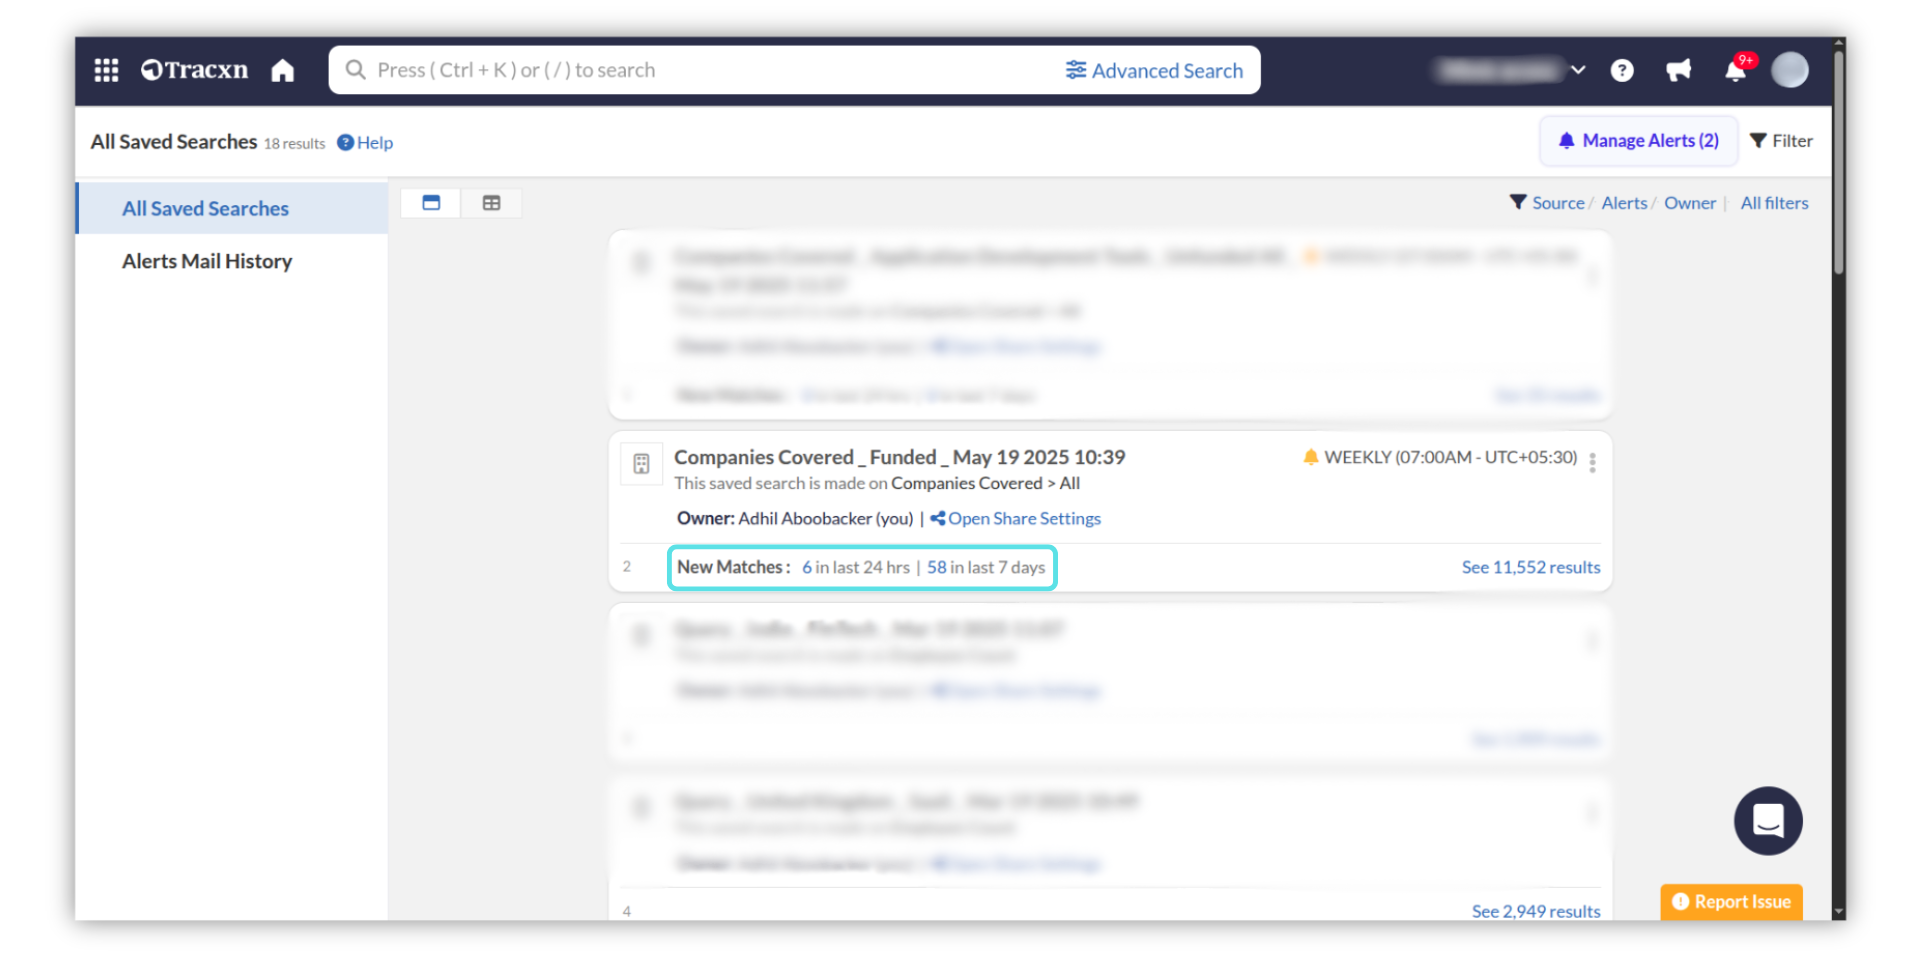Click the Tracxn home icon

point(283,71)
